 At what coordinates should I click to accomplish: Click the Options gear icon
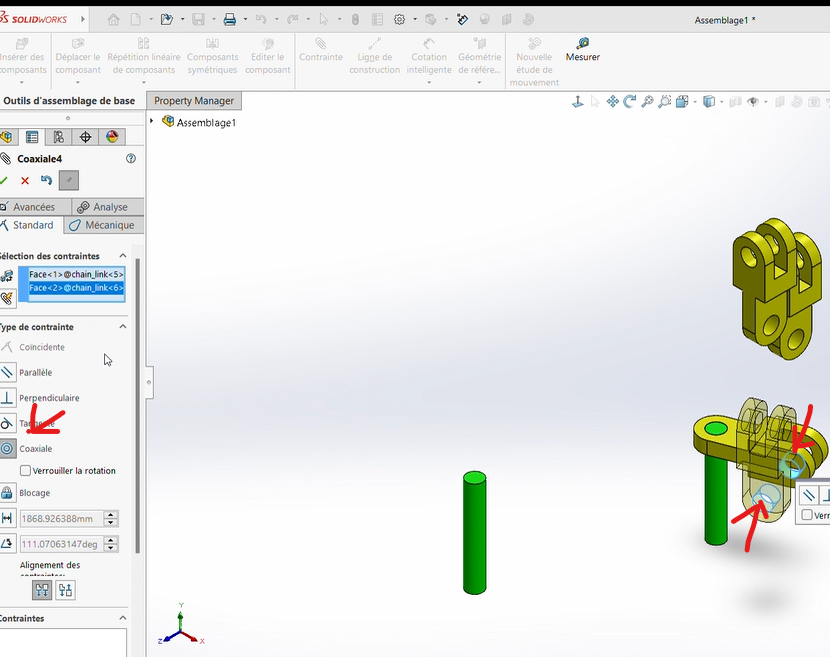pyautogui.click(x=400, y=20)
